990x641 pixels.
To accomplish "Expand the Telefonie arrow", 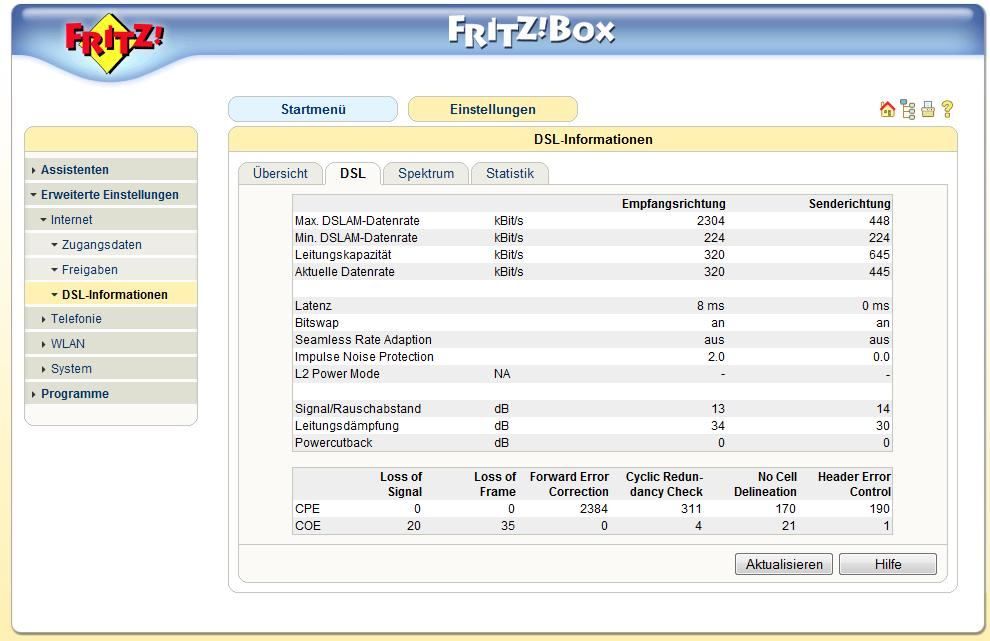I will pyautogui.click(x=43, y=320).
